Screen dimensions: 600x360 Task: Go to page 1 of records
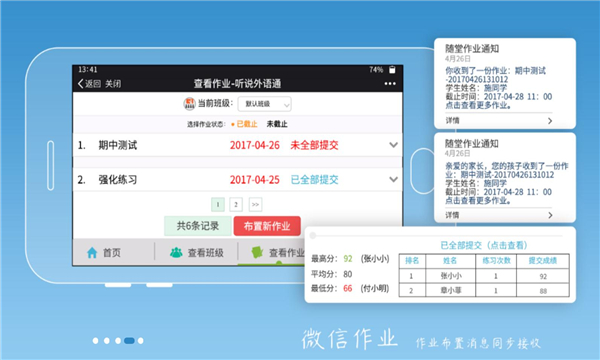tap(218, 205)
